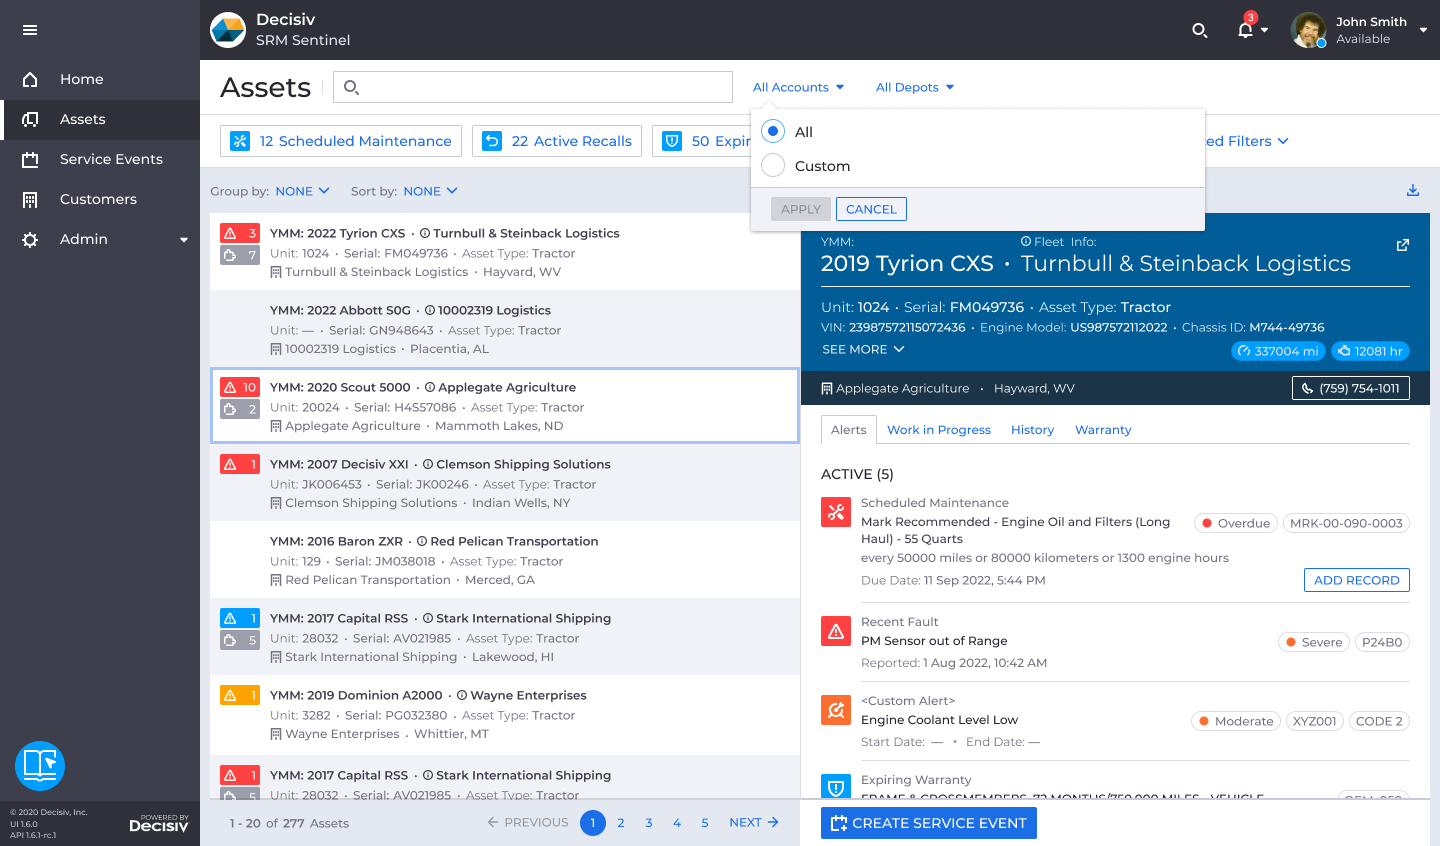The height and width of the screenshot is (846, 1440).
Task: Click the P24B0 fault code tag
Action: (1382, 642)
